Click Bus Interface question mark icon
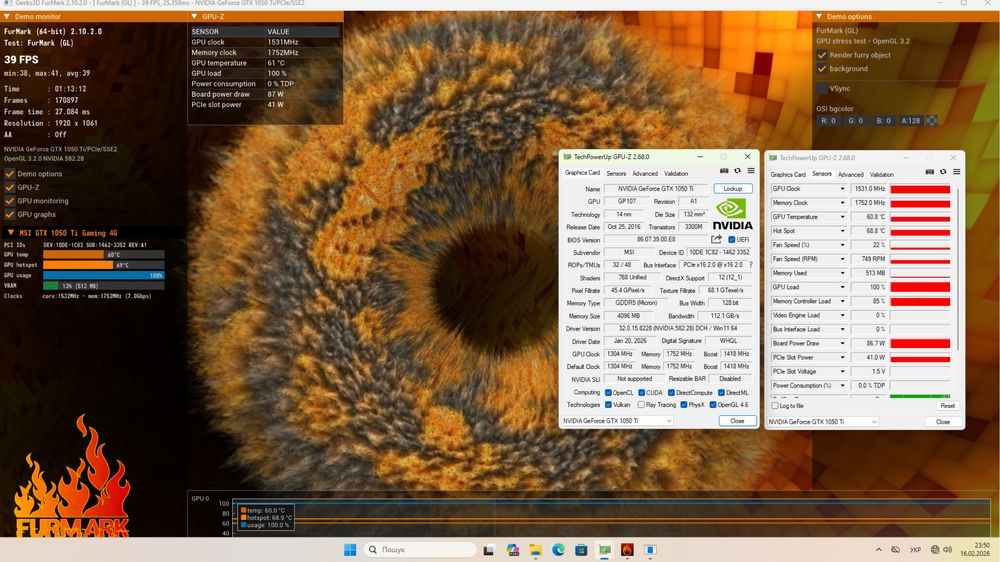The height and width of the screenshot is (562, 1000). [751, 265]
